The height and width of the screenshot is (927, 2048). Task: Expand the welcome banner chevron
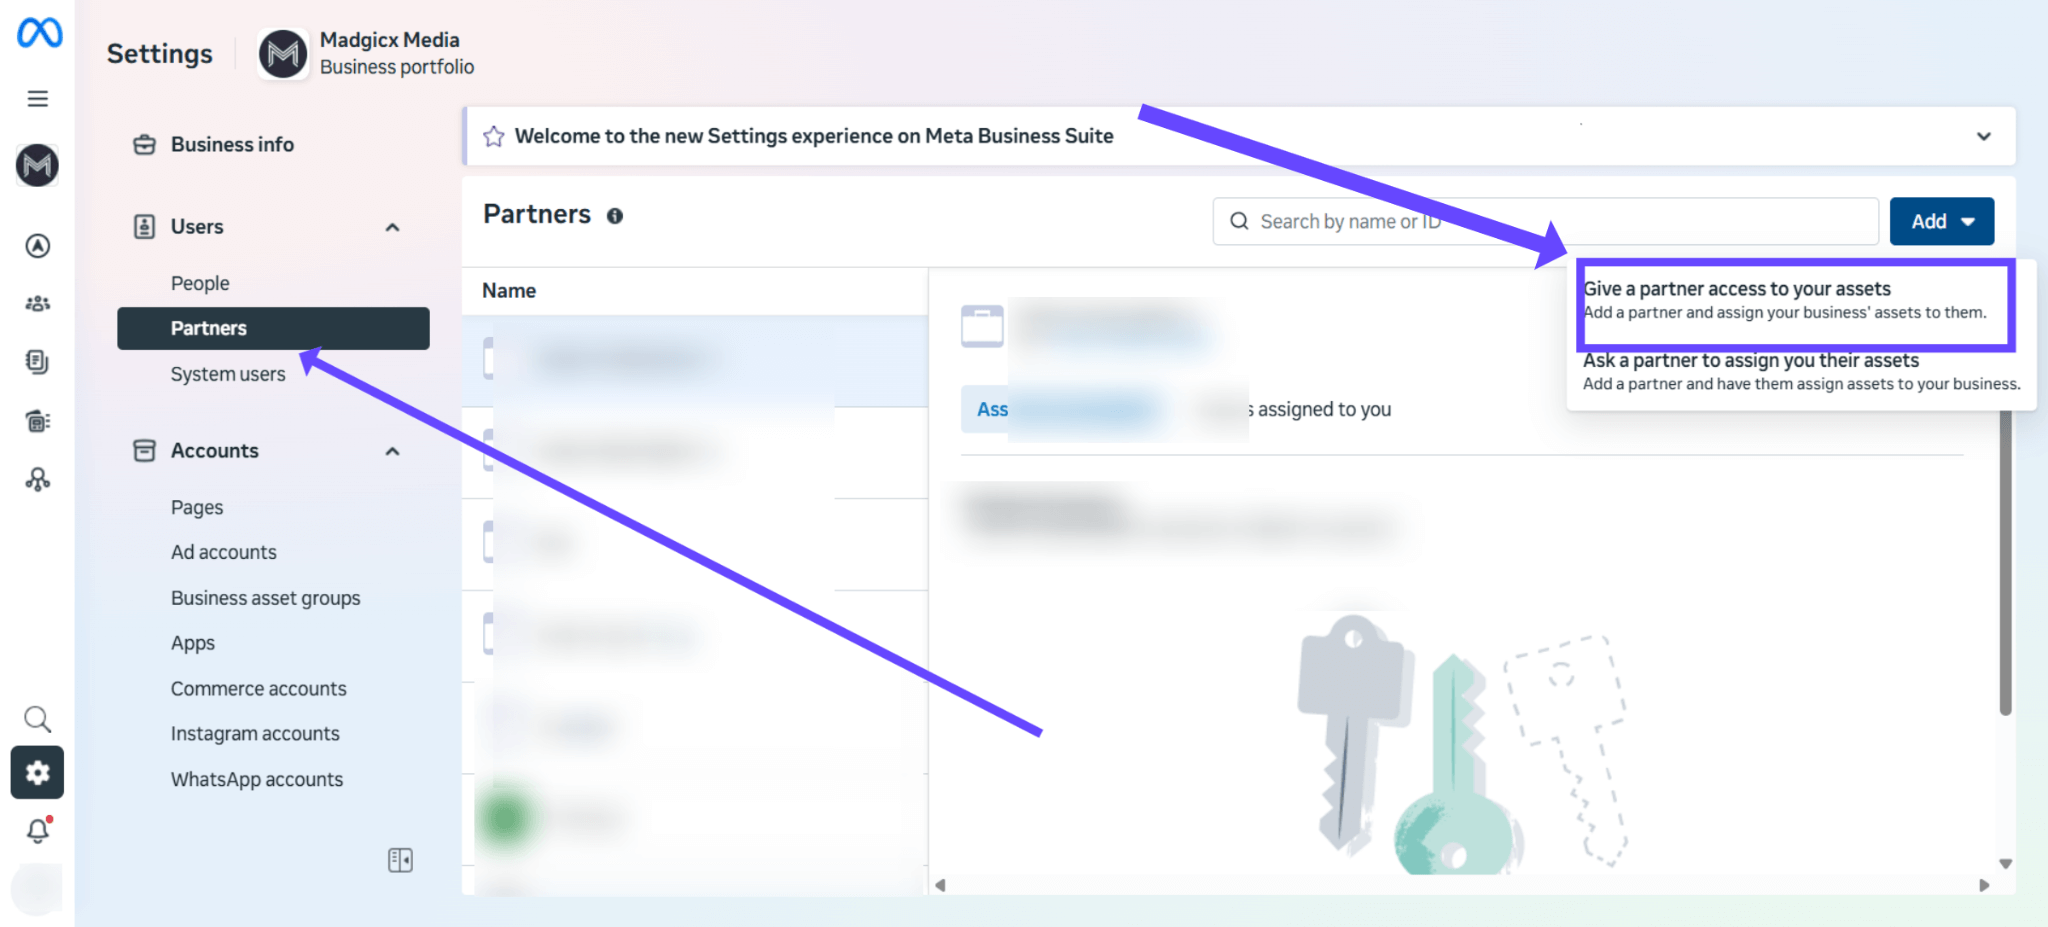[x=1984, y=137]
